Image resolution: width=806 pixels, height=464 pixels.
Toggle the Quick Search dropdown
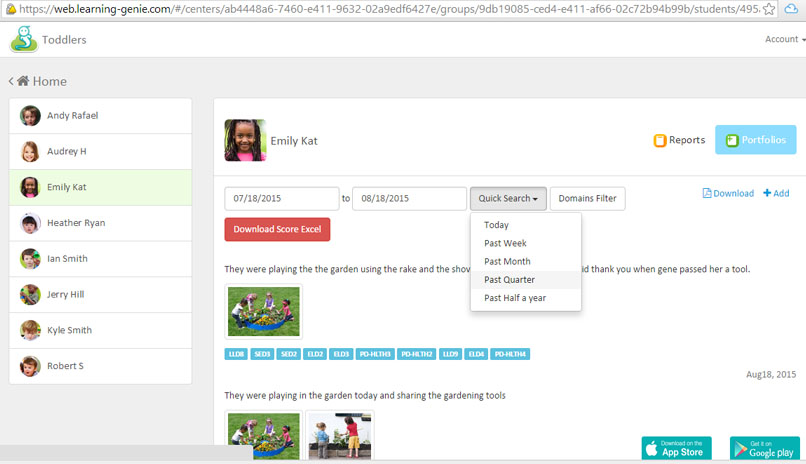(508, 198)
